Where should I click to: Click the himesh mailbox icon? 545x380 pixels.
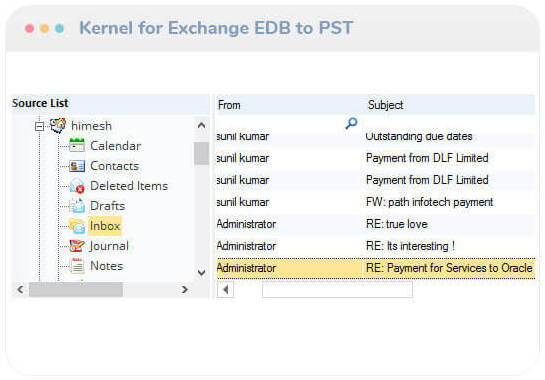[58, 126]
